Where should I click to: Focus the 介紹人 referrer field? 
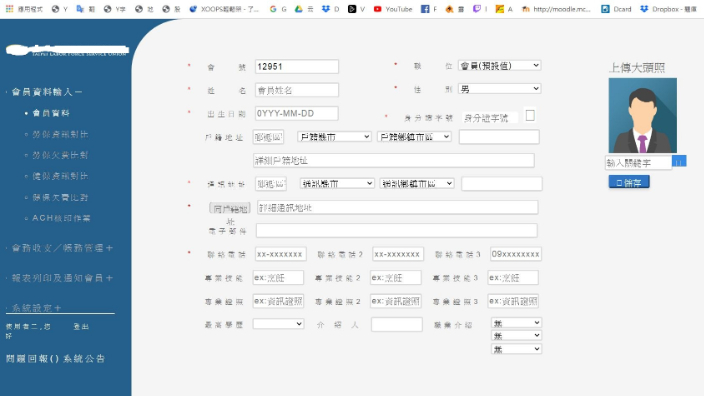[x=397, y=324]
